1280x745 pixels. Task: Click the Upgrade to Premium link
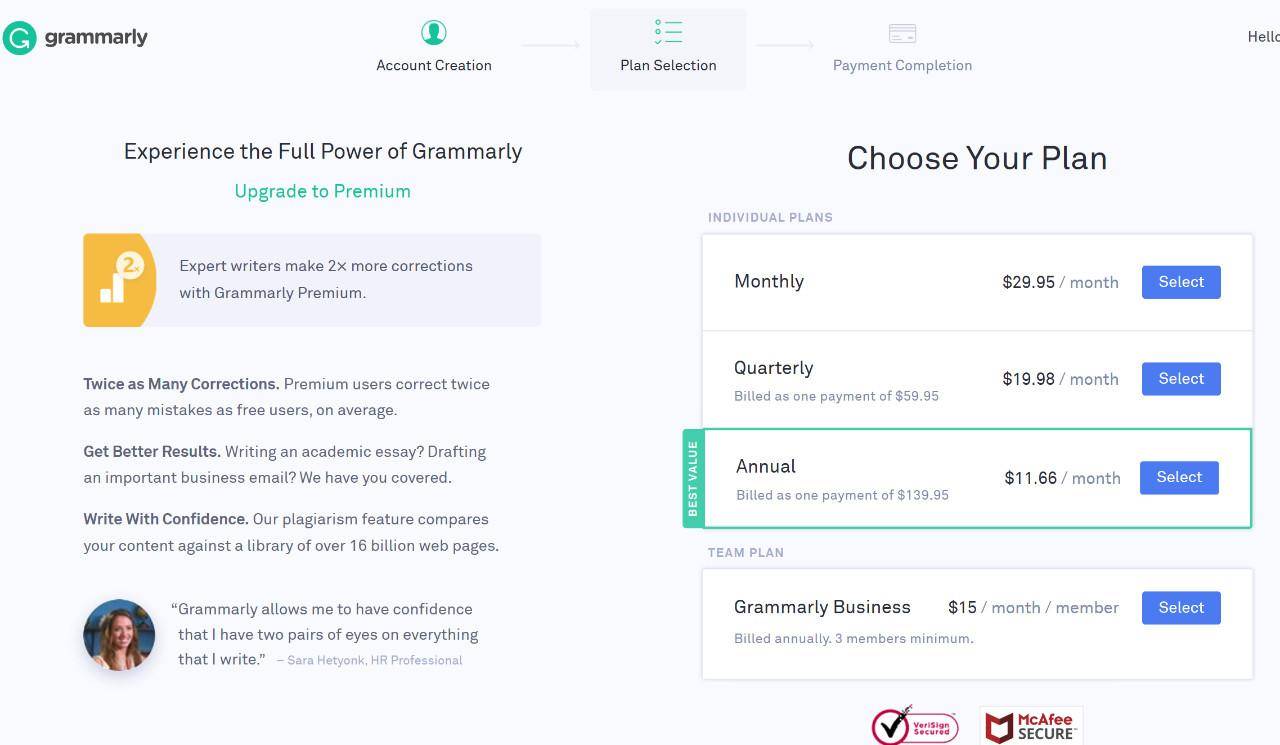pyautogui.click(x=322, y=191)
